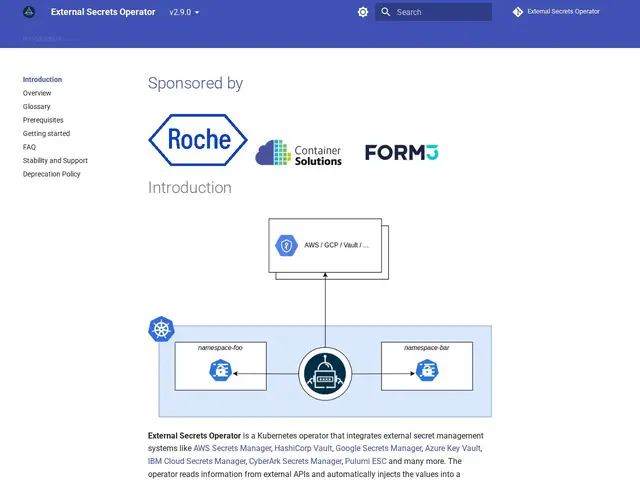Open the Deprecation Policy page

pyautogui.click(x=51, y=174)
